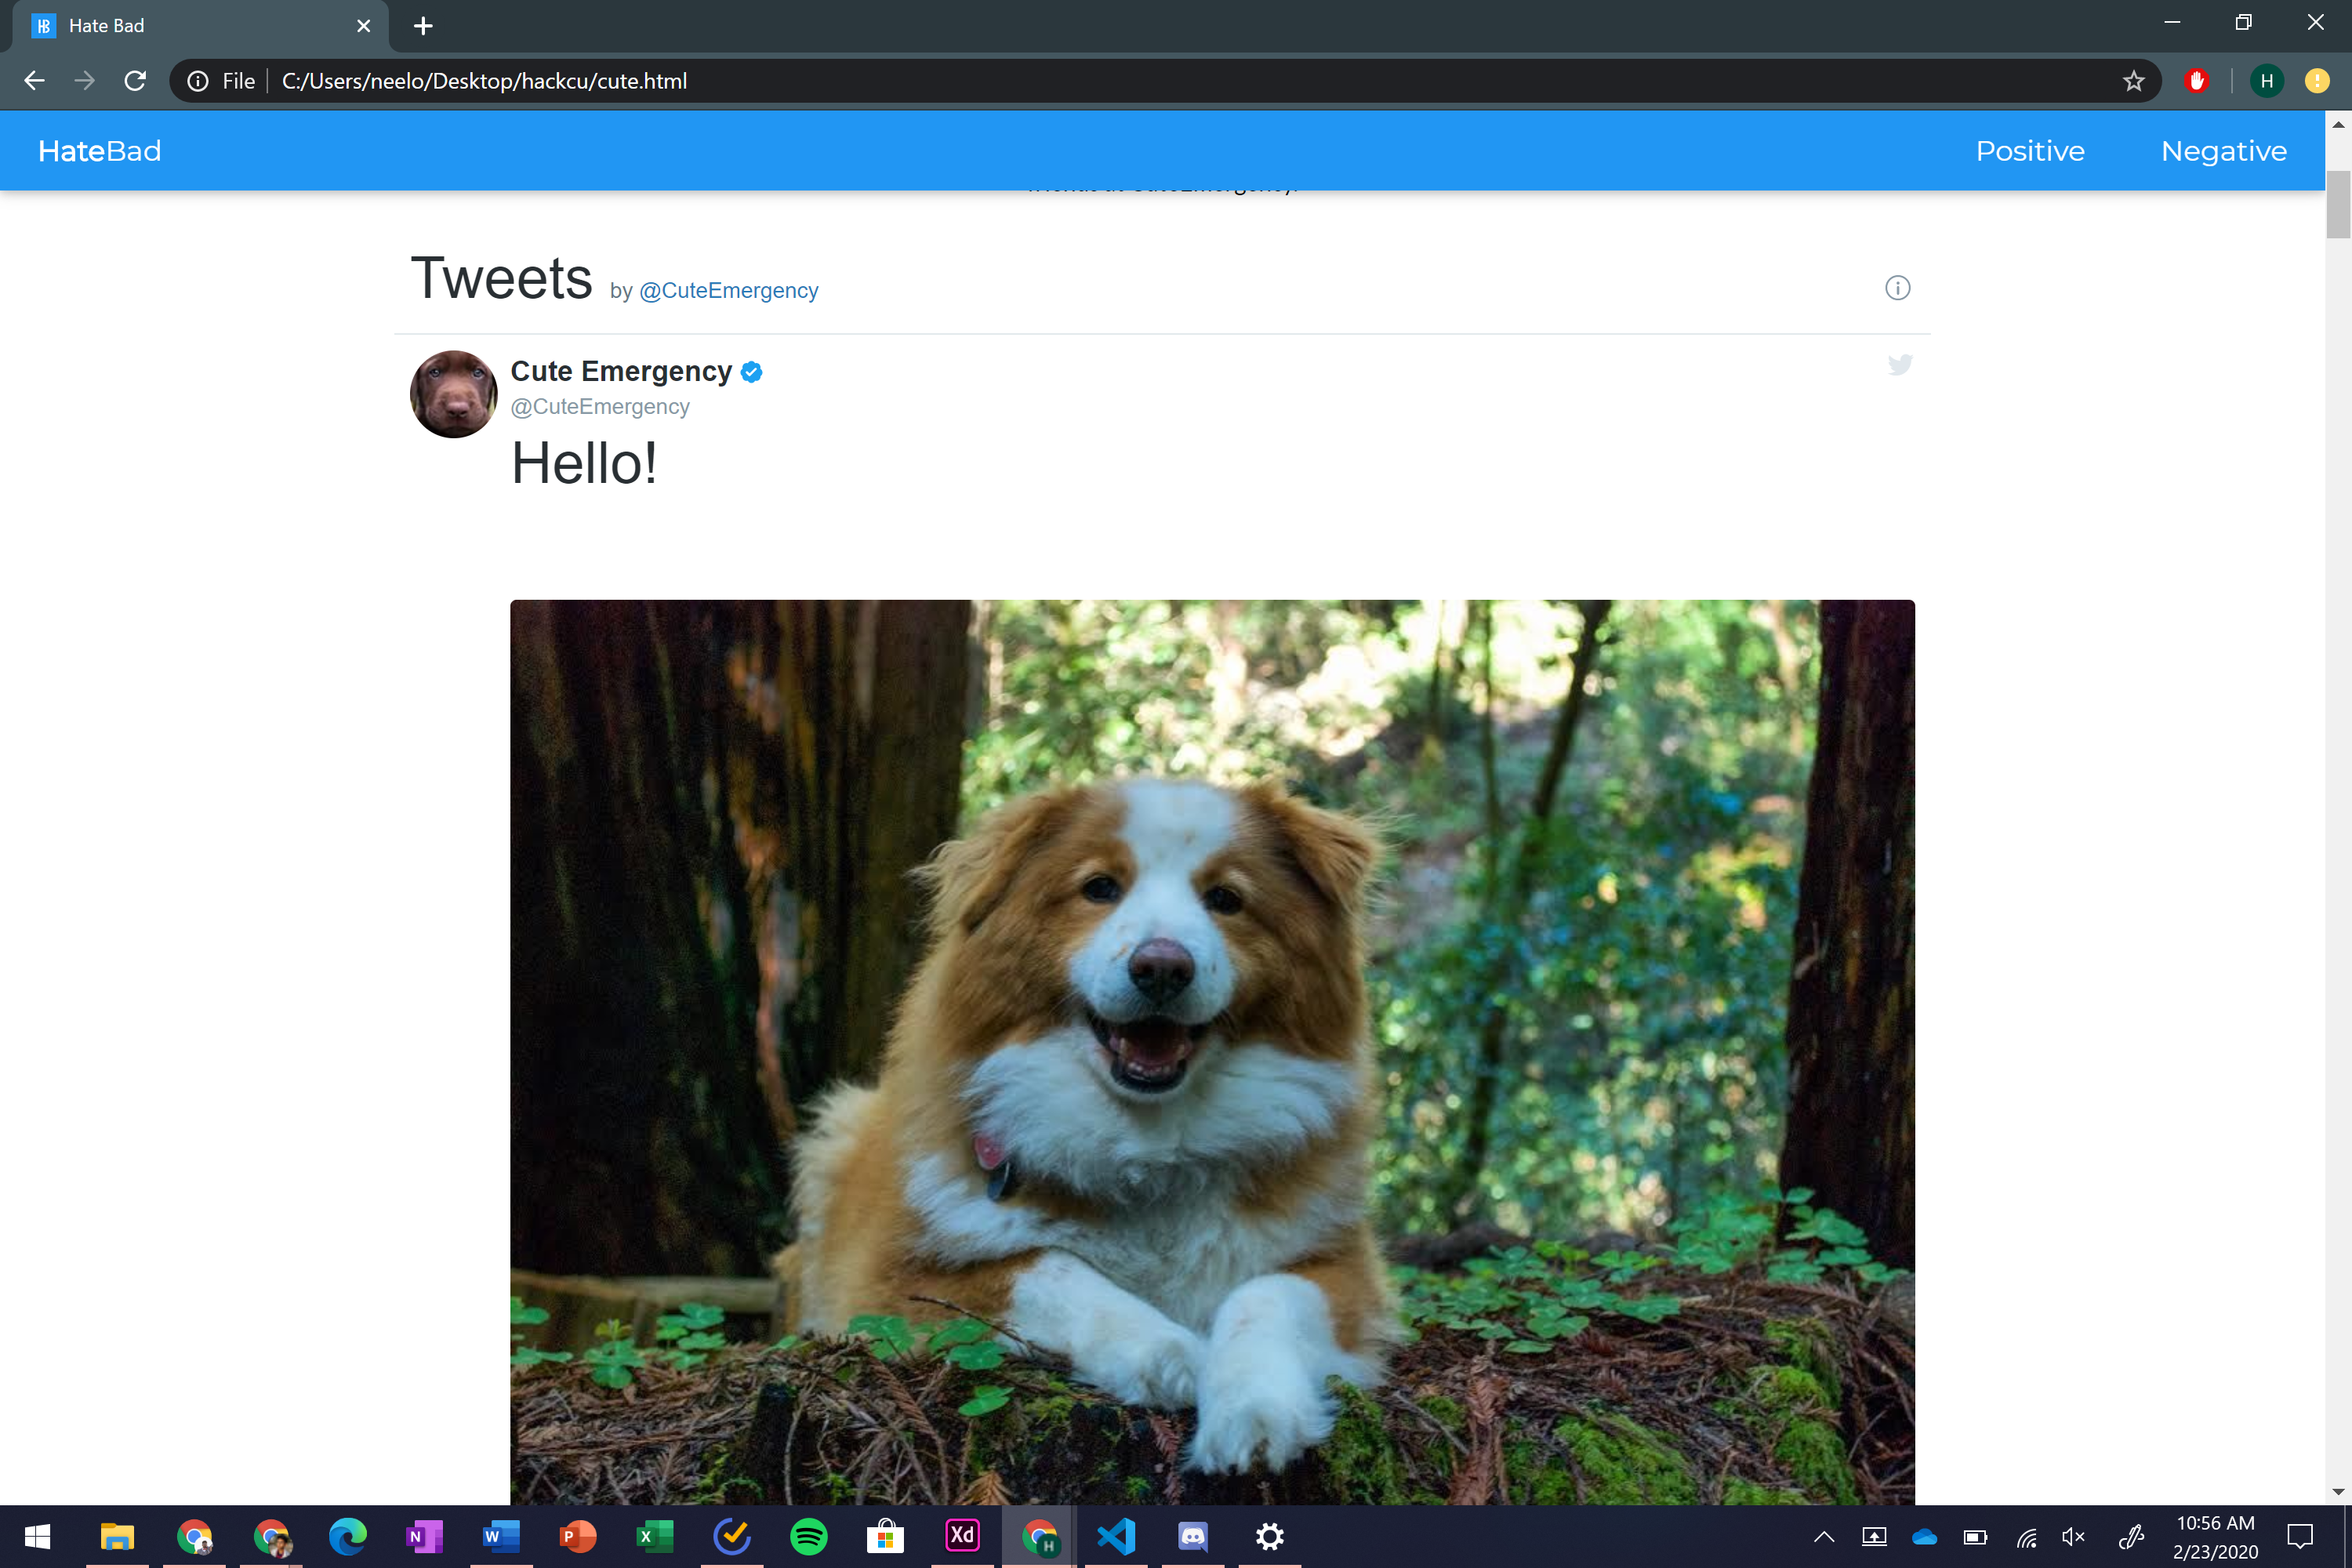
Task: Click the Twitter bird icon on tweet
Action: pos(1899,364)
